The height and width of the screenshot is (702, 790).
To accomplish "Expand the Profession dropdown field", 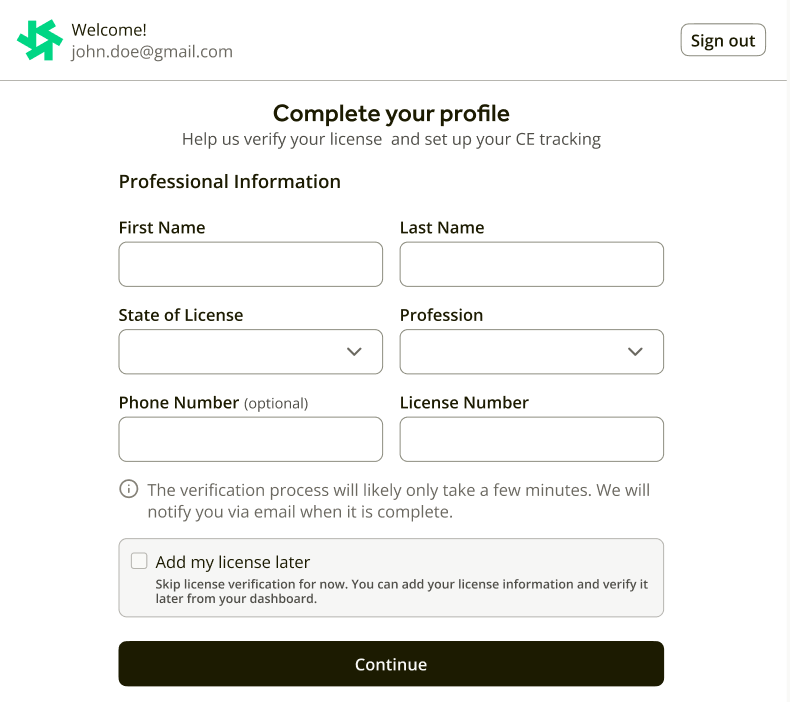I will 531,352.
